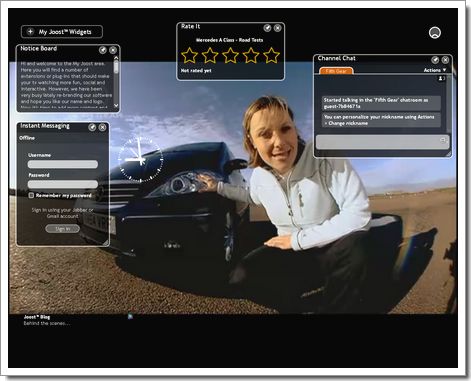This screenshot has width=471, height=381.
Task: Give a one-star rating
Action: pyautogui.click(x=189, y=55)
